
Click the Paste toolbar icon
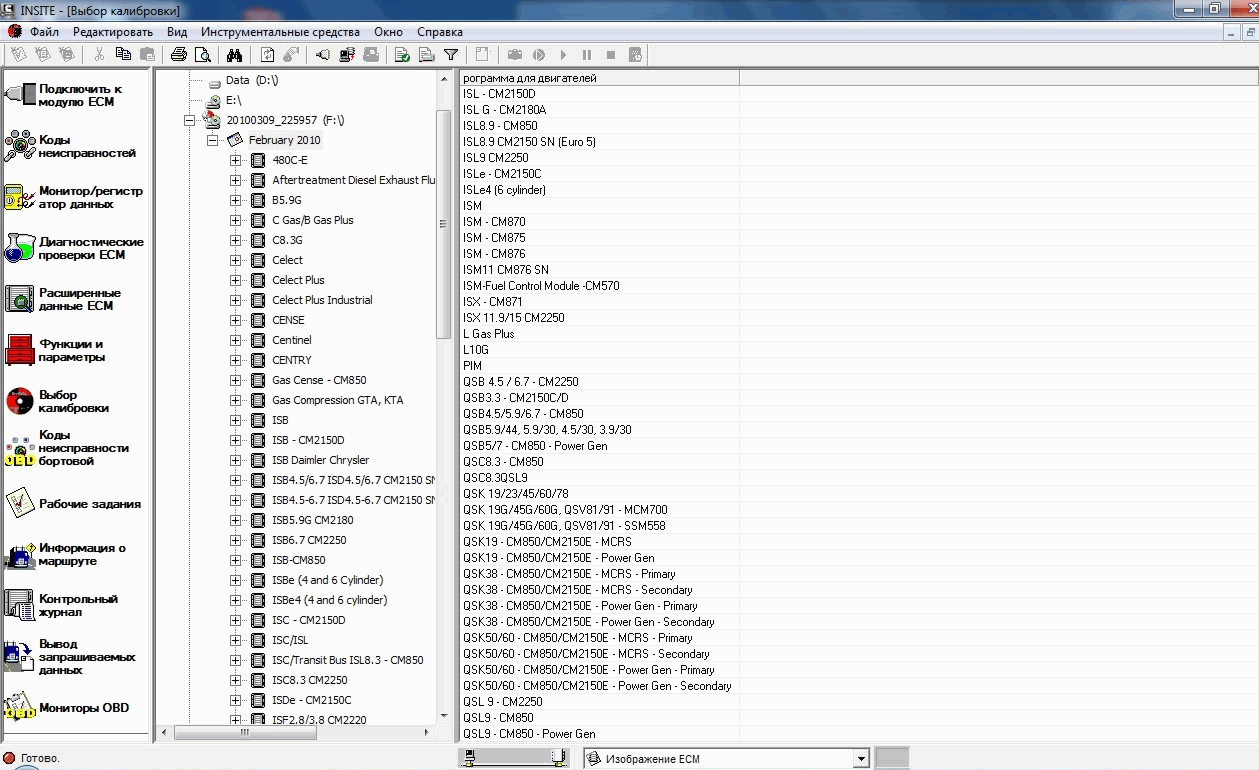pyautogui.click(x=148, y=54)
